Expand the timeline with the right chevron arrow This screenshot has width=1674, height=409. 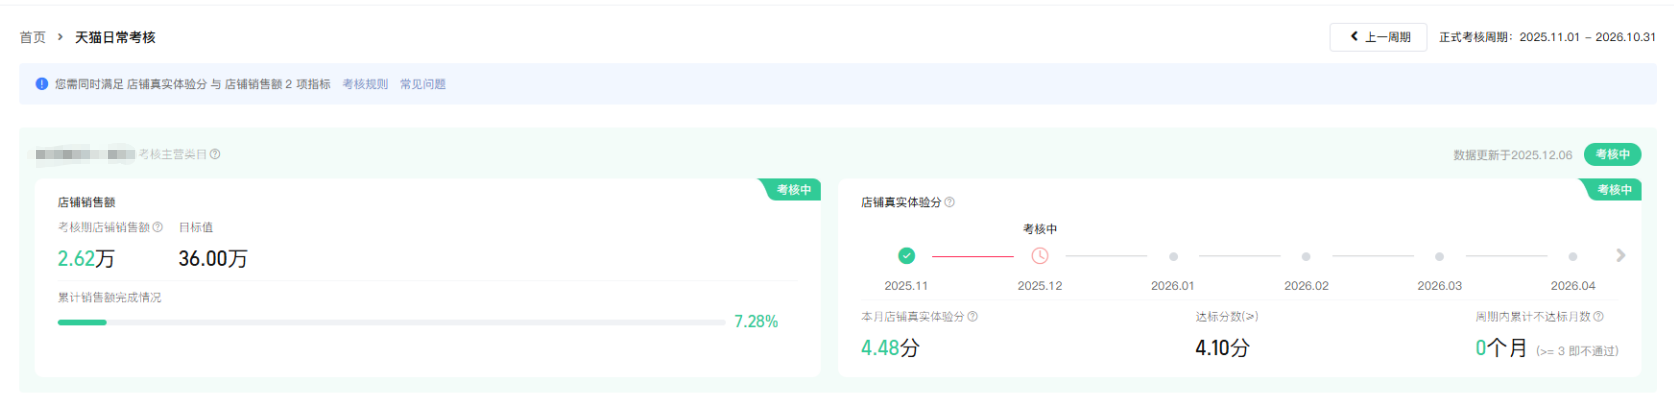1620,256
